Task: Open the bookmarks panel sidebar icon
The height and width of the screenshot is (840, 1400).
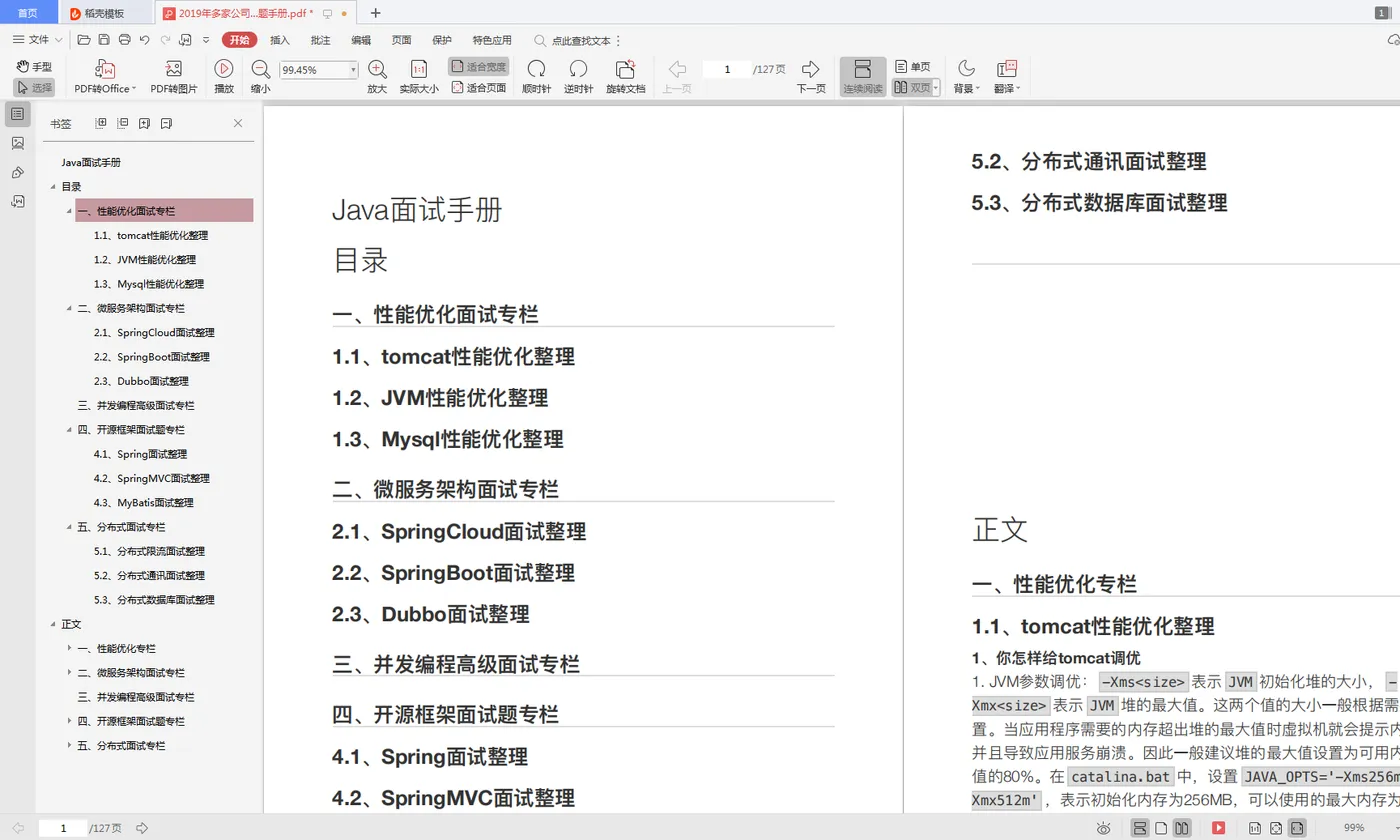Action: point(18,115)
